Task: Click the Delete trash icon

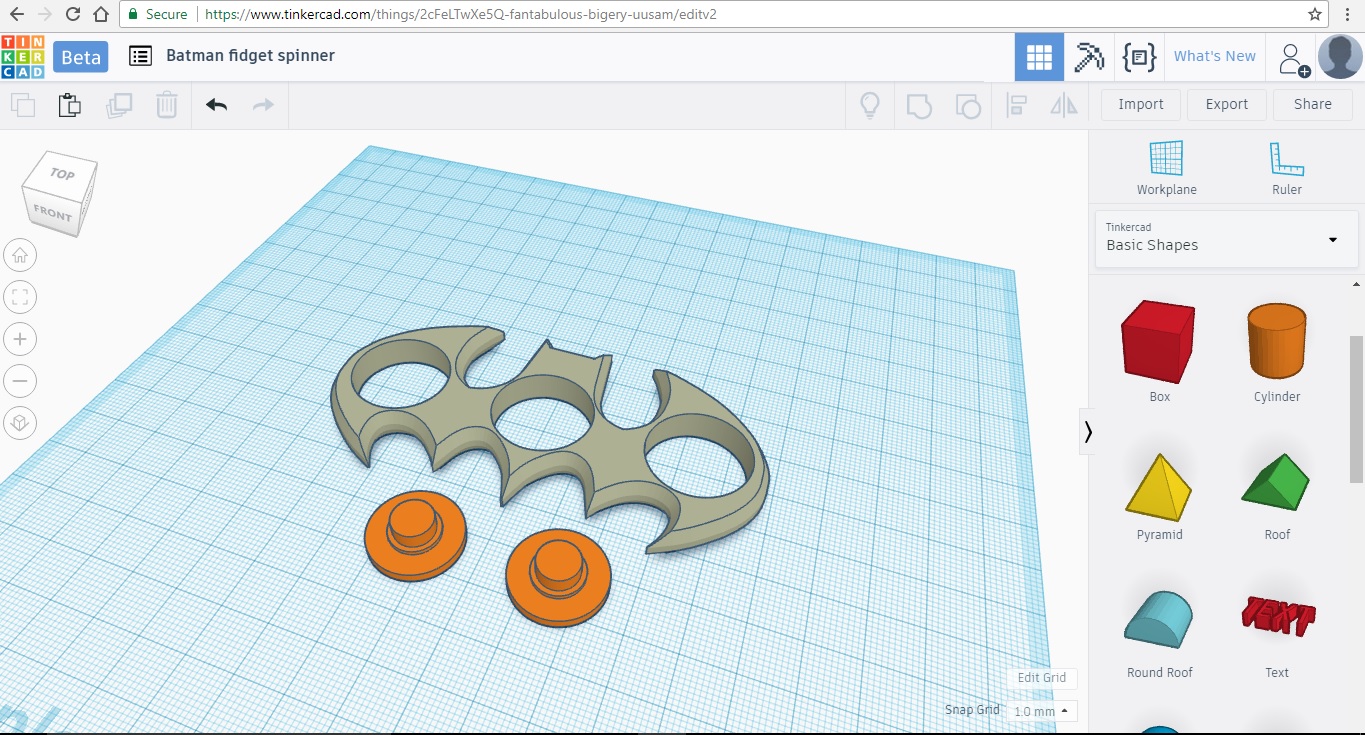Action: (167, 105)
